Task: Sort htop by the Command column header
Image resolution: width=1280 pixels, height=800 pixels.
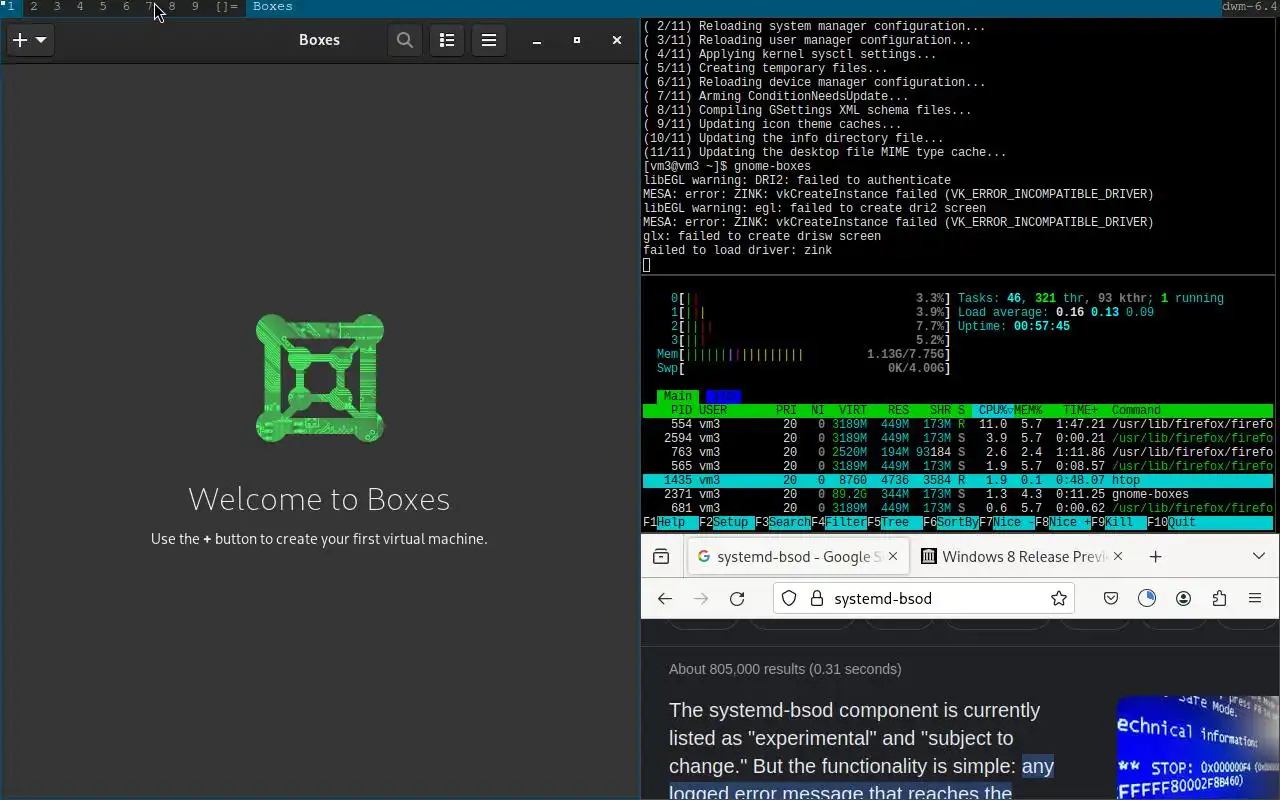Action: [x=1136, y=410]
